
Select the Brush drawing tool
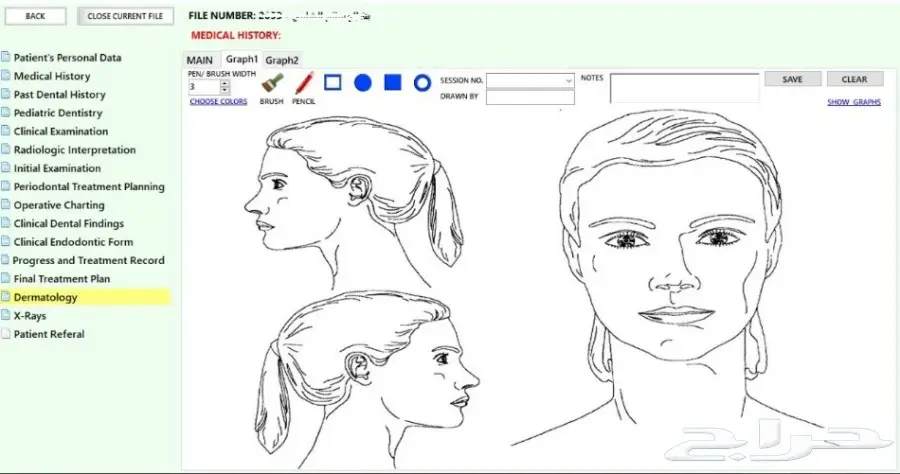pyautogui.click(x=269, y=84)
